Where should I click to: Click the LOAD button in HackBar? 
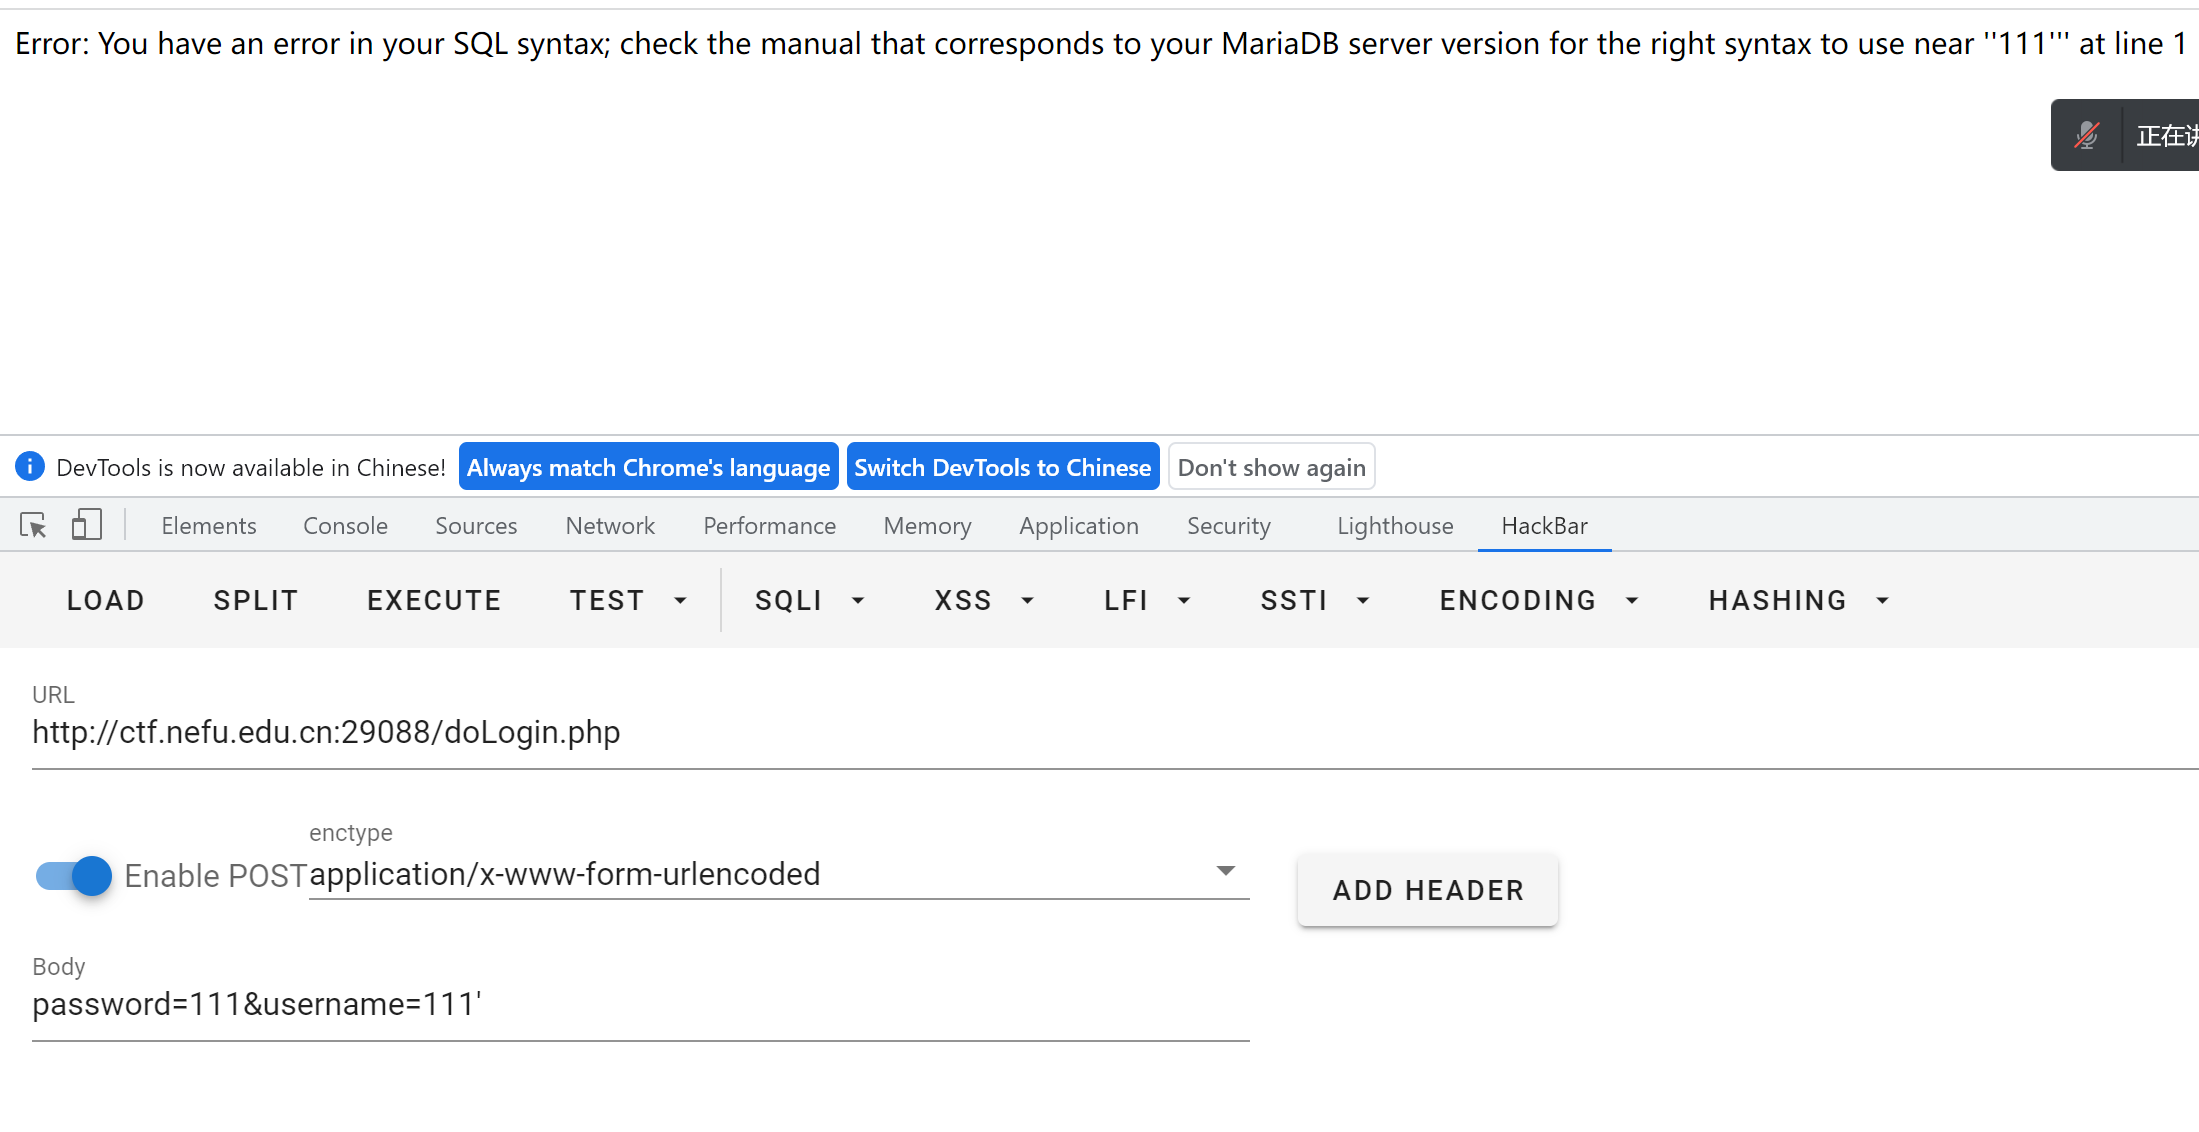105,600
